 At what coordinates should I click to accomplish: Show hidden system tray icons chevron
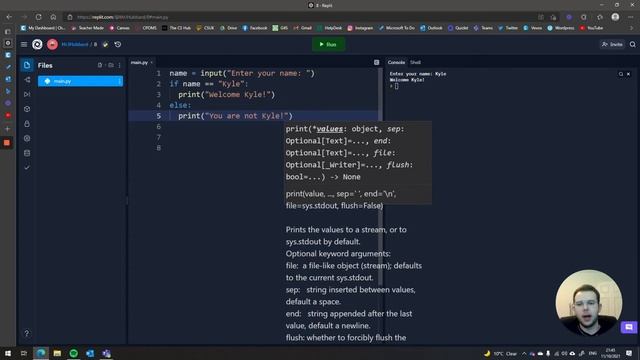pyautogui.click(x=524, y=353)
